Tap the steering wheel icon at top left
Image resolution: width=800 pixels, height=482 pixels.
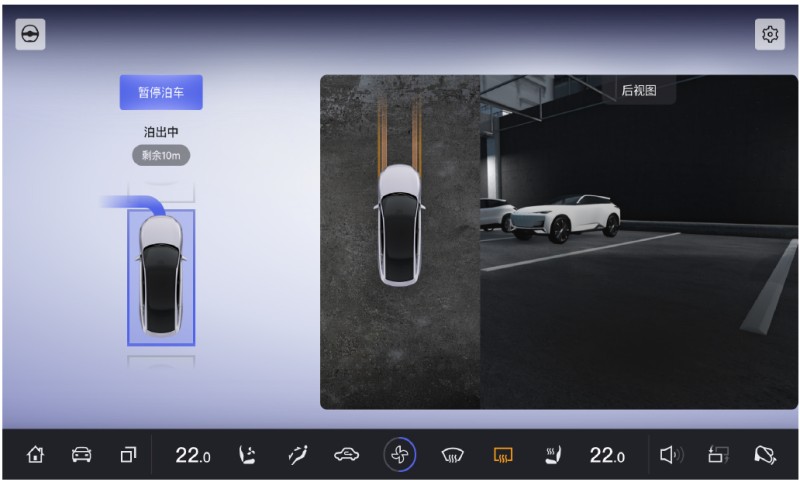tap(30, 34)
